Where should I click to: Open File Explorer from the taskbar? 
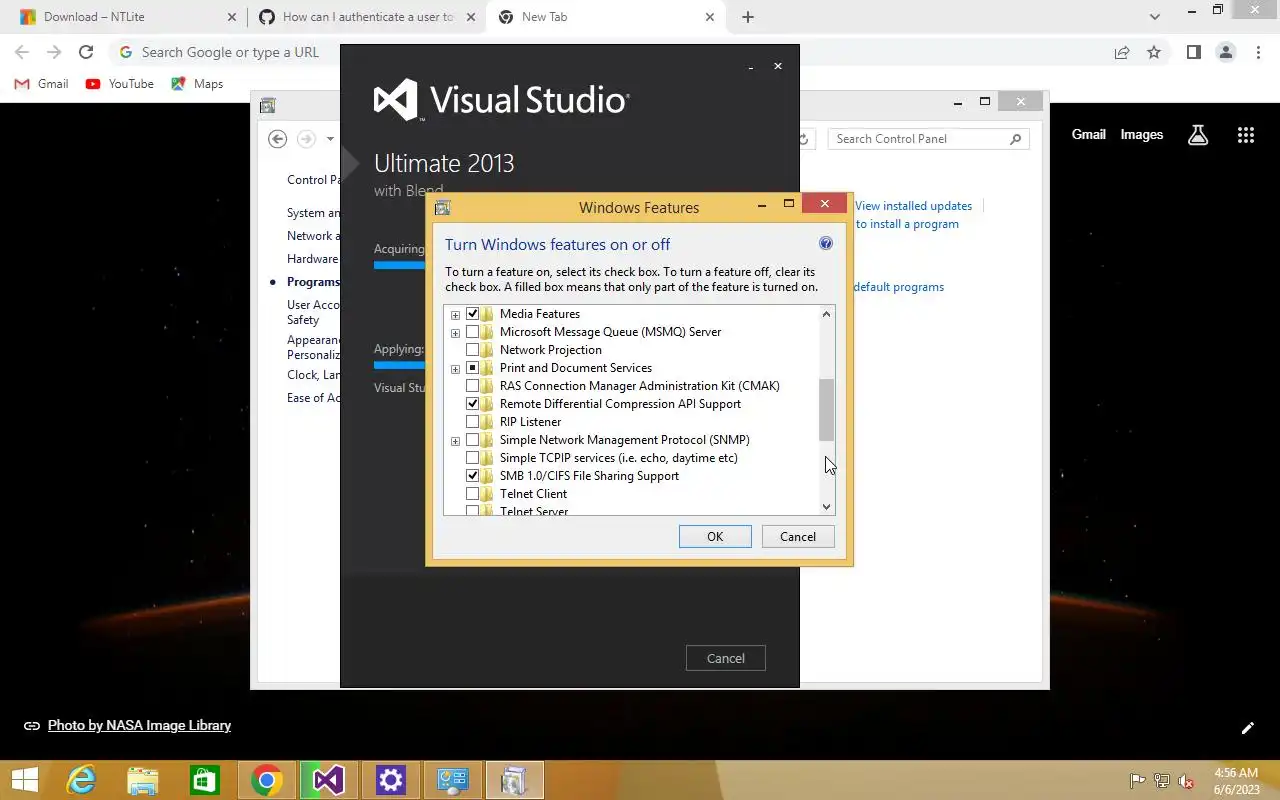tap(143, 780)
